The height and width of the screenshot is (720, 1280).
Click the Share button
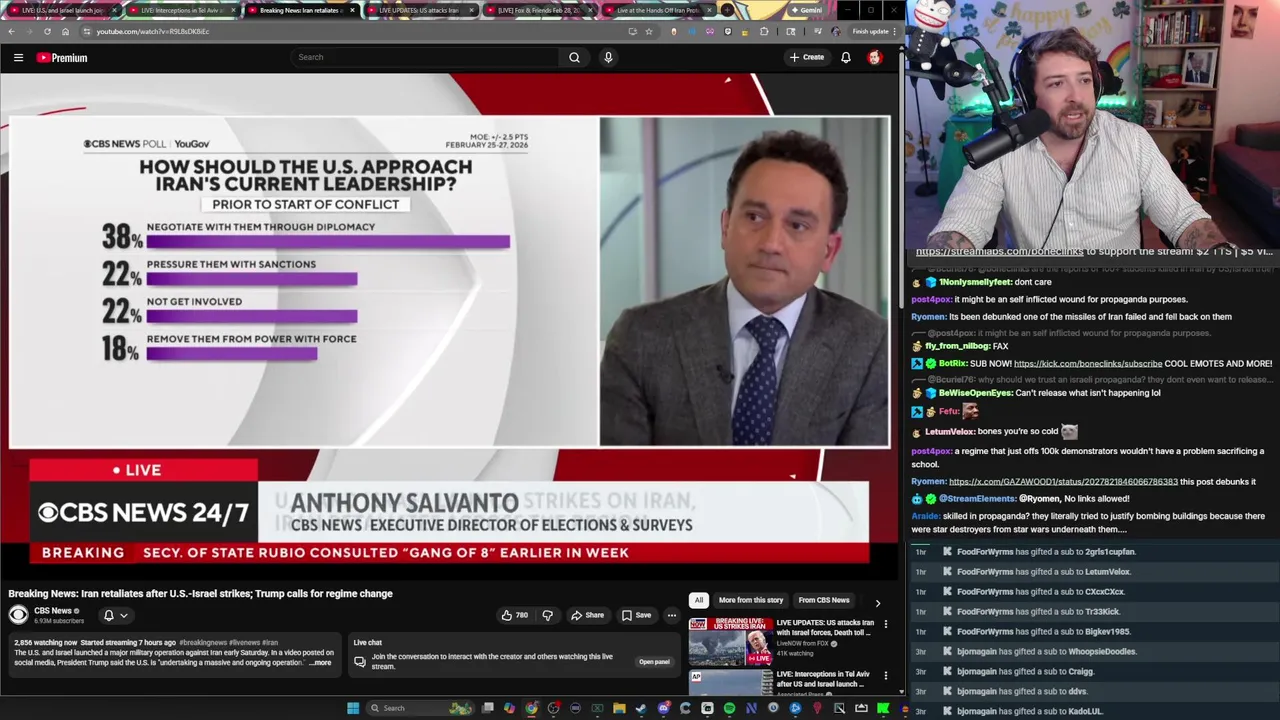tap(587, 615)
